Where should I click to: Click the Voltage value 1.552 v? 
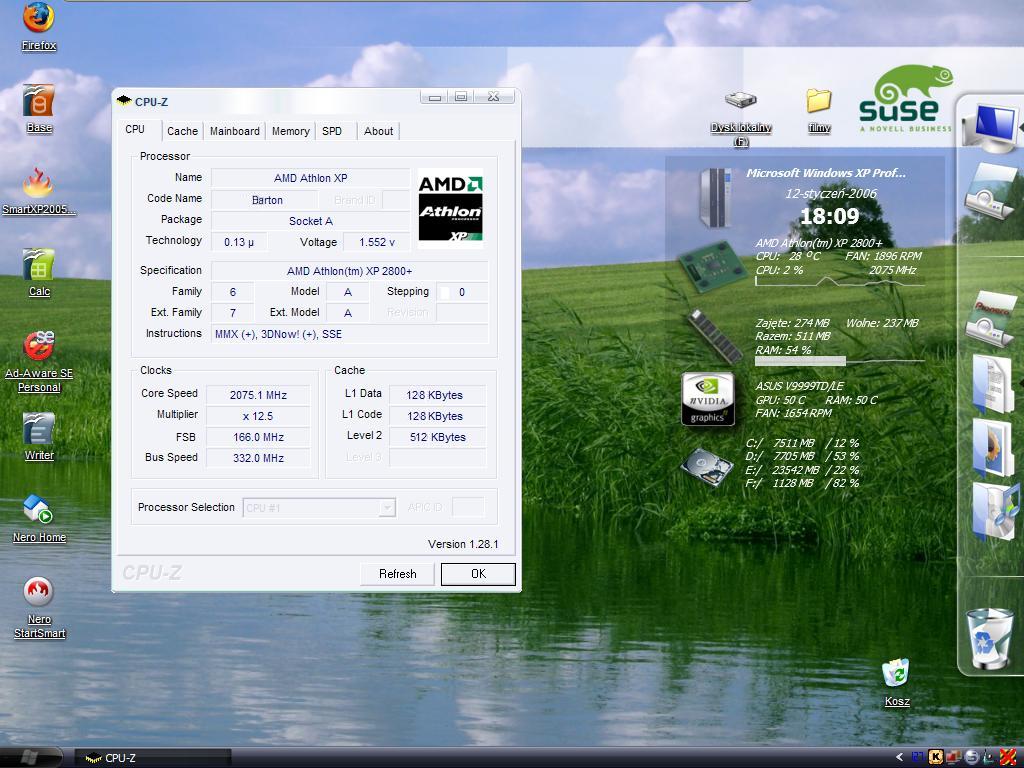click(377, 242)
